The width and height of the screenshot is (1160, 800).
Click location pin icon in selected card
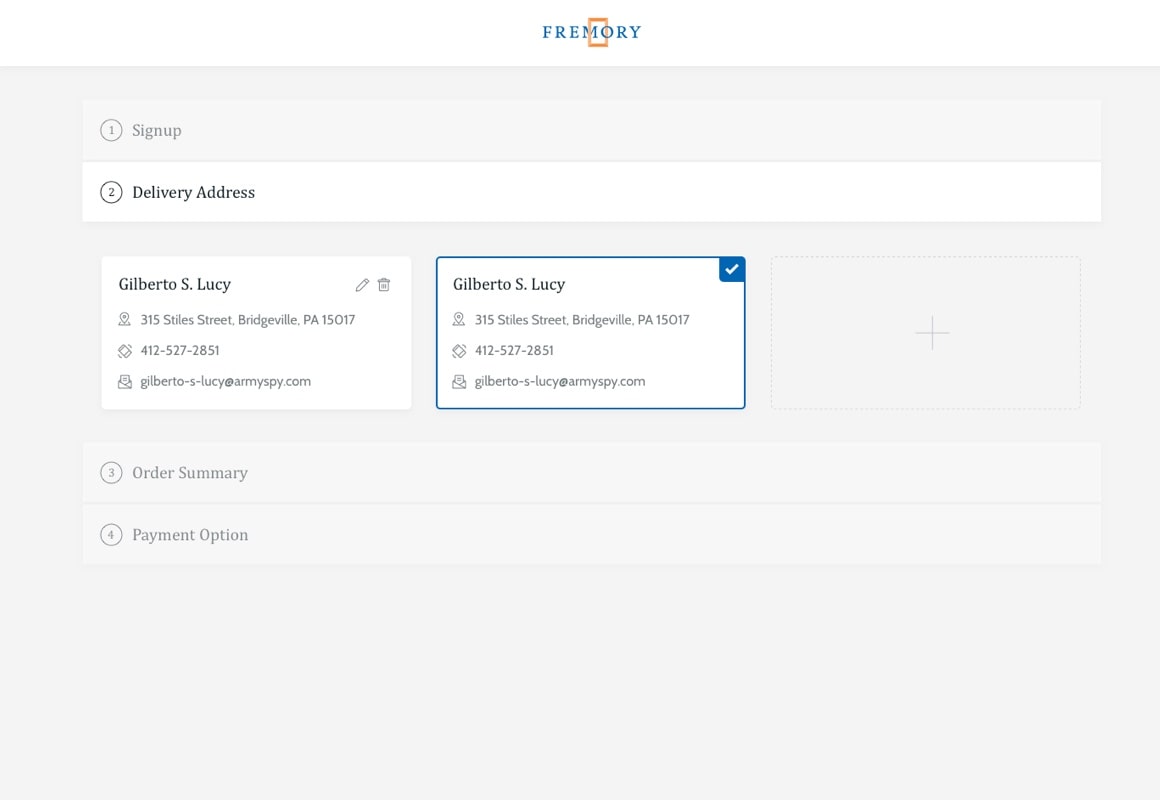(459, 320)
